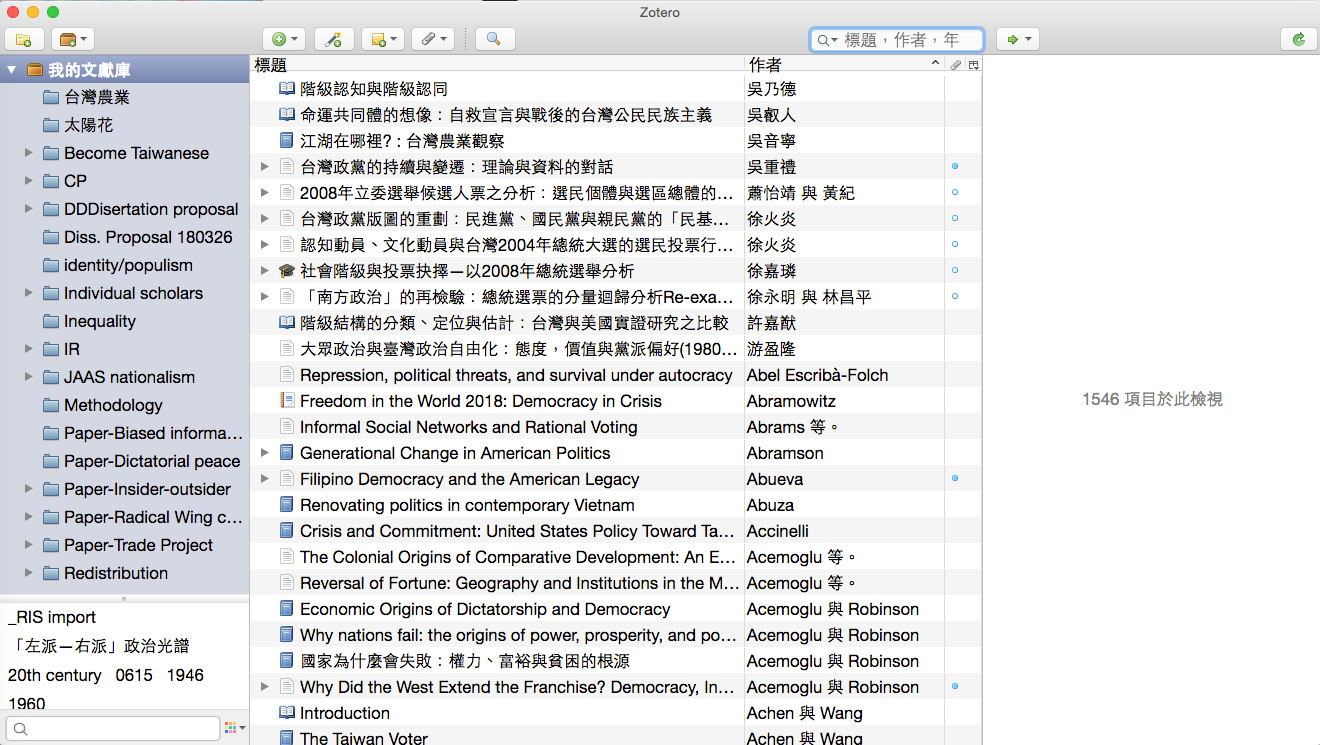Select the Paper-Dictatorial peace collection
The height and width of the screenshot is (745, 1320).
click(152, 461)
